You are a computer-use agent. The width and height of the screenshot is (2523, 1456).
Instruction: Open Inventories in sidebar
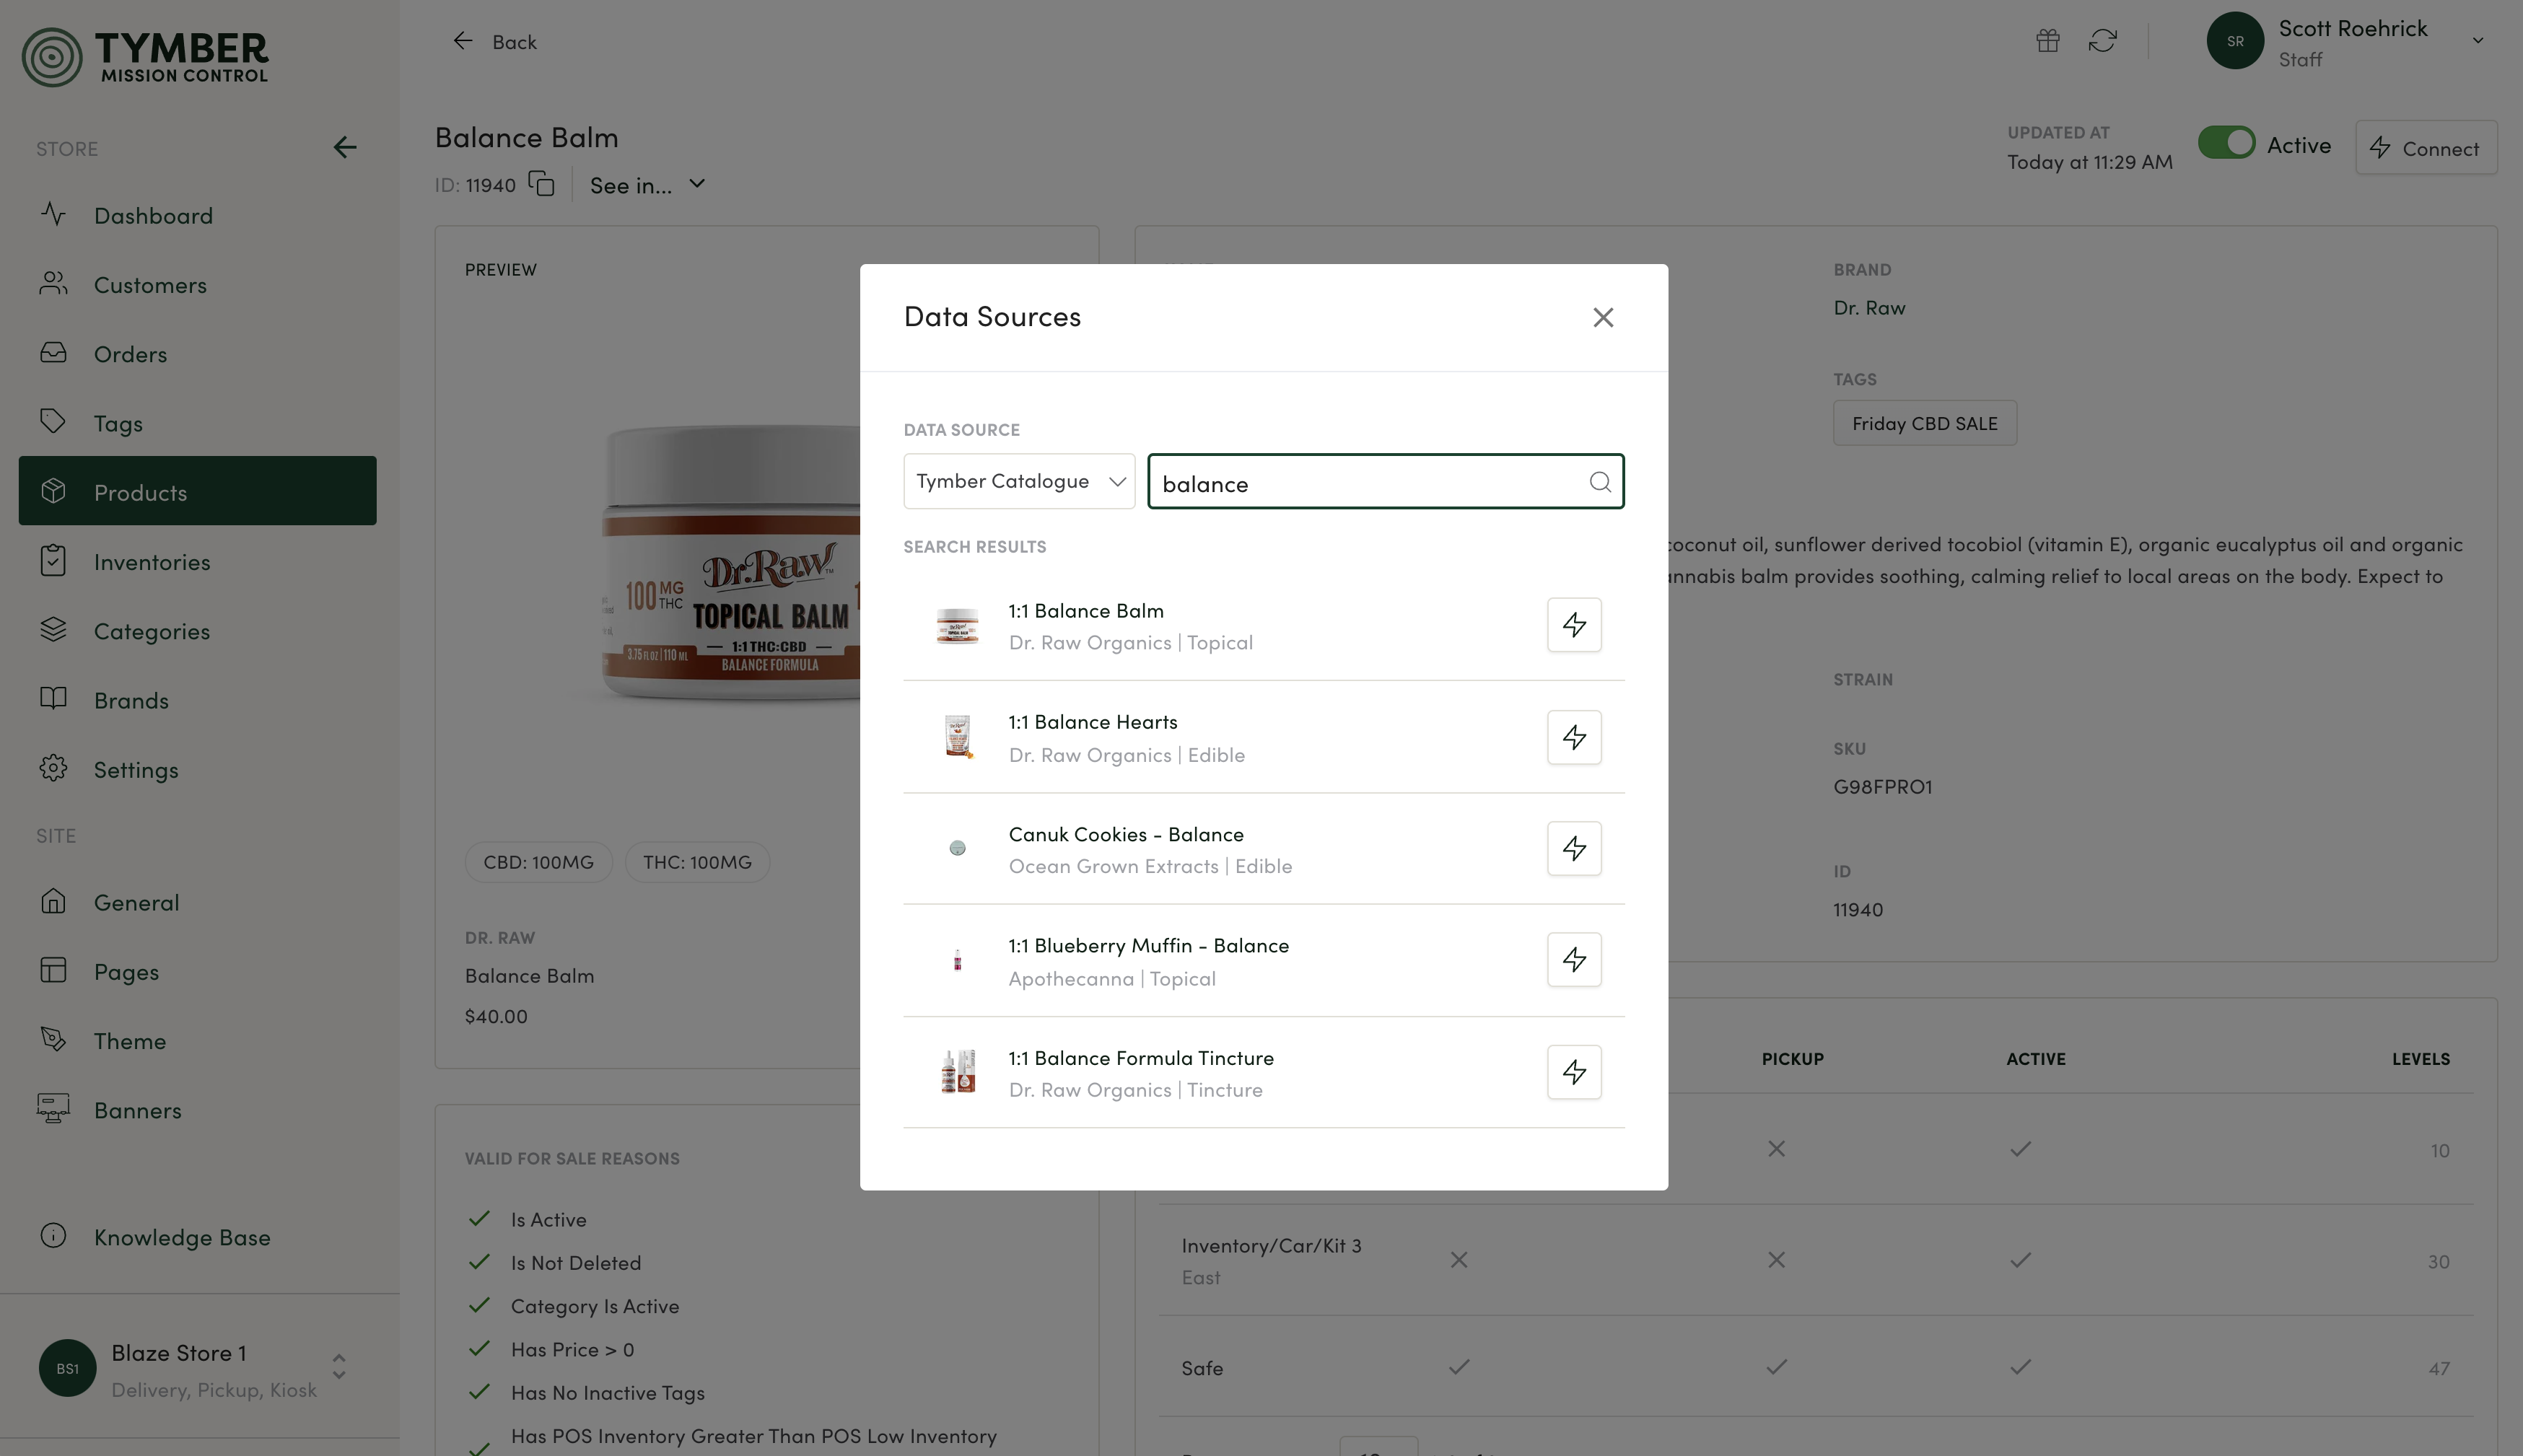click(197, 561)
